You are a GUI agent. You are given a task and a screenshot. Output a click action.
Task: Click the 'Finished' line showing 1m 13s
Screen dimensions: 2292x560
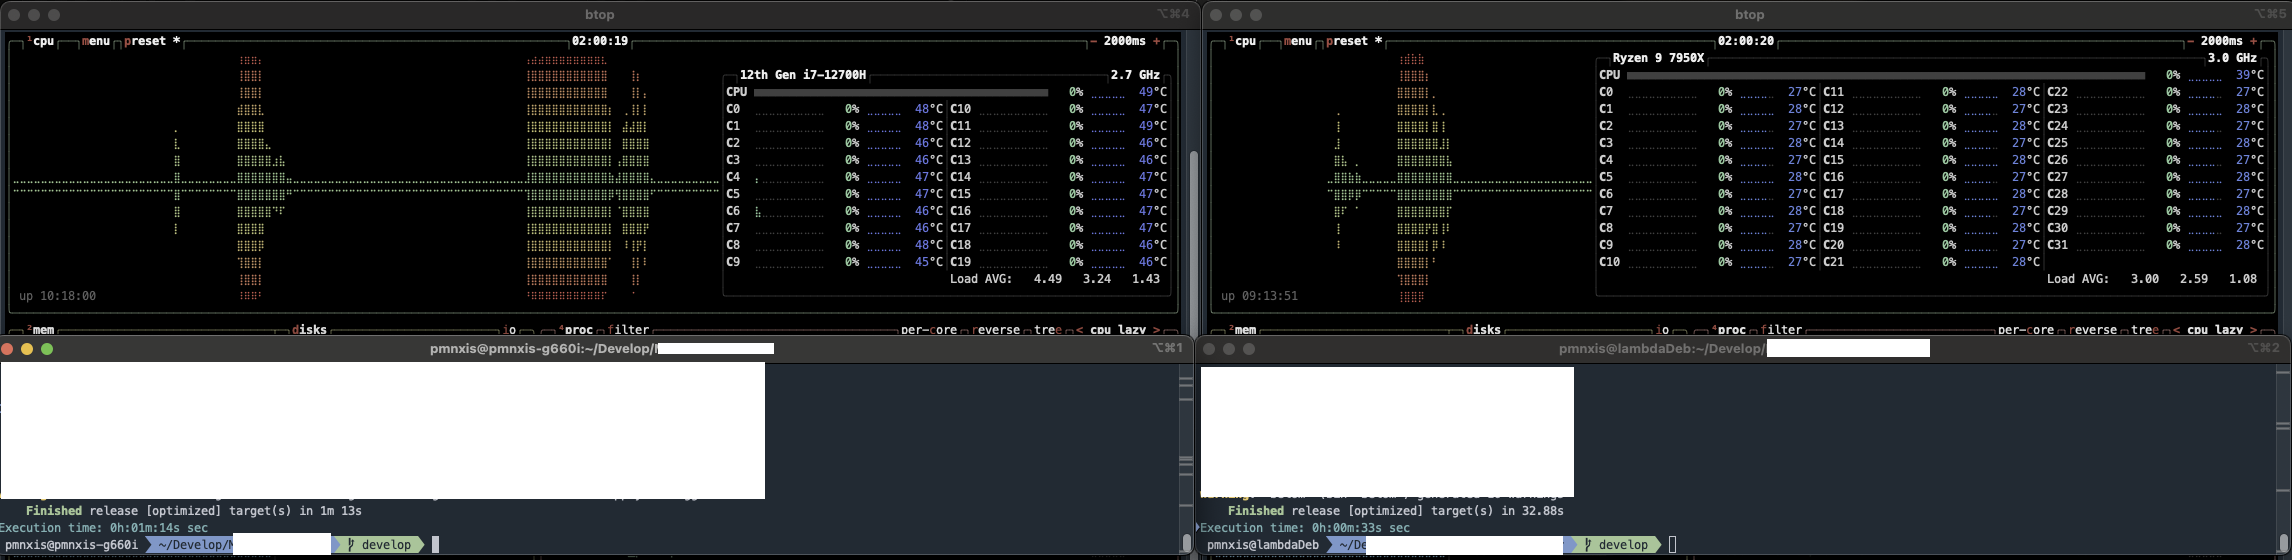pos(193,511)
